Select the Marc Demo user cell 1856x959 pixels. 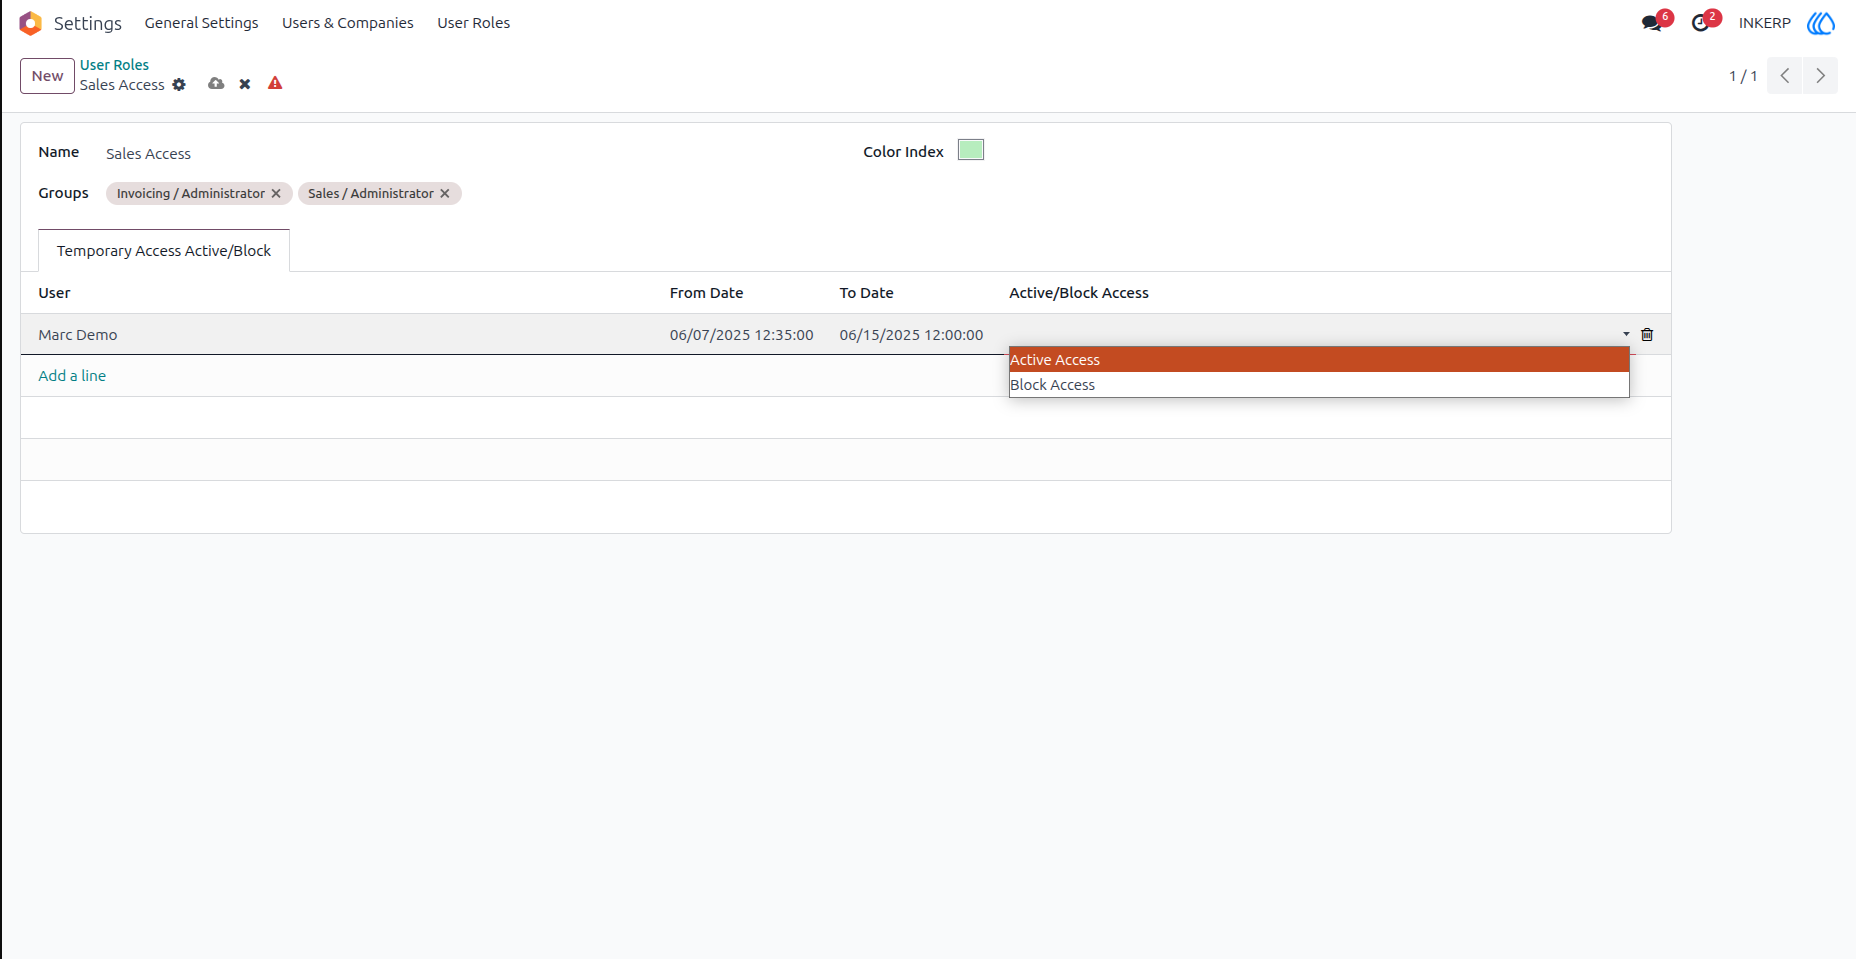[x=78, y=335]
